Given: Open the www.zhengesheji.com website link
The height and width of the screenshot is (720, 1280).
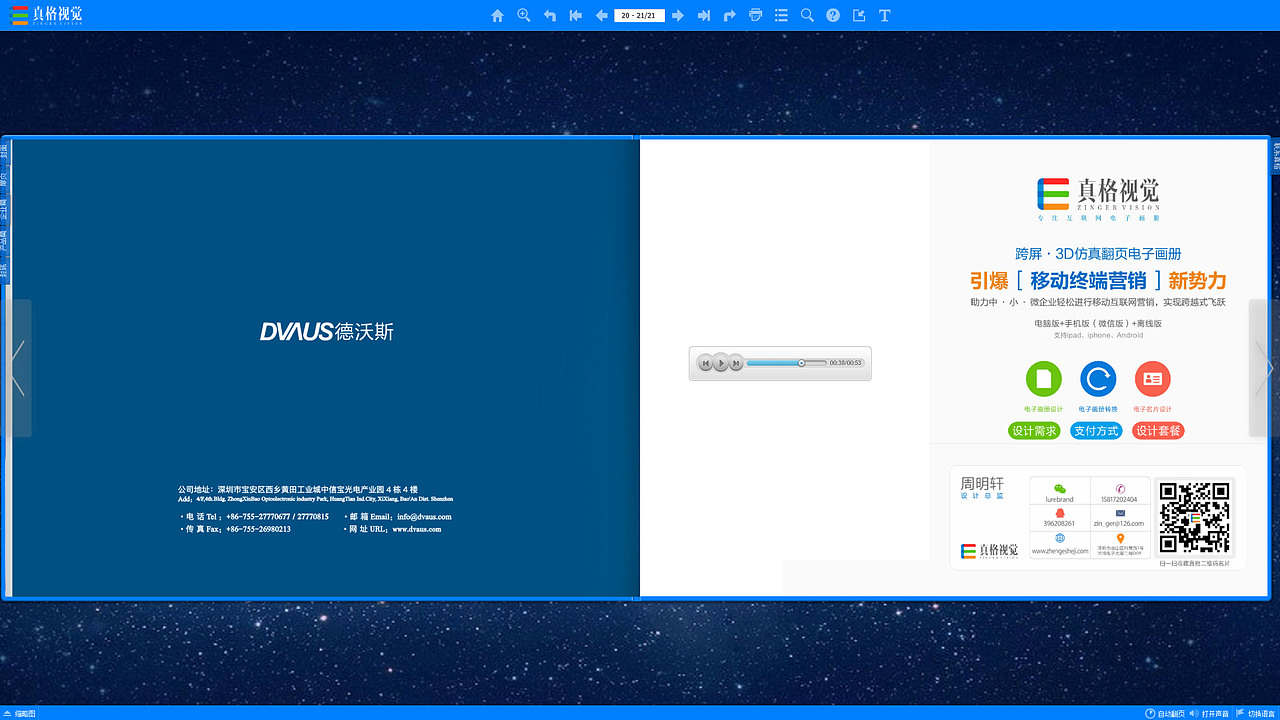Looking at the screenshot, I should [1060, 551].
